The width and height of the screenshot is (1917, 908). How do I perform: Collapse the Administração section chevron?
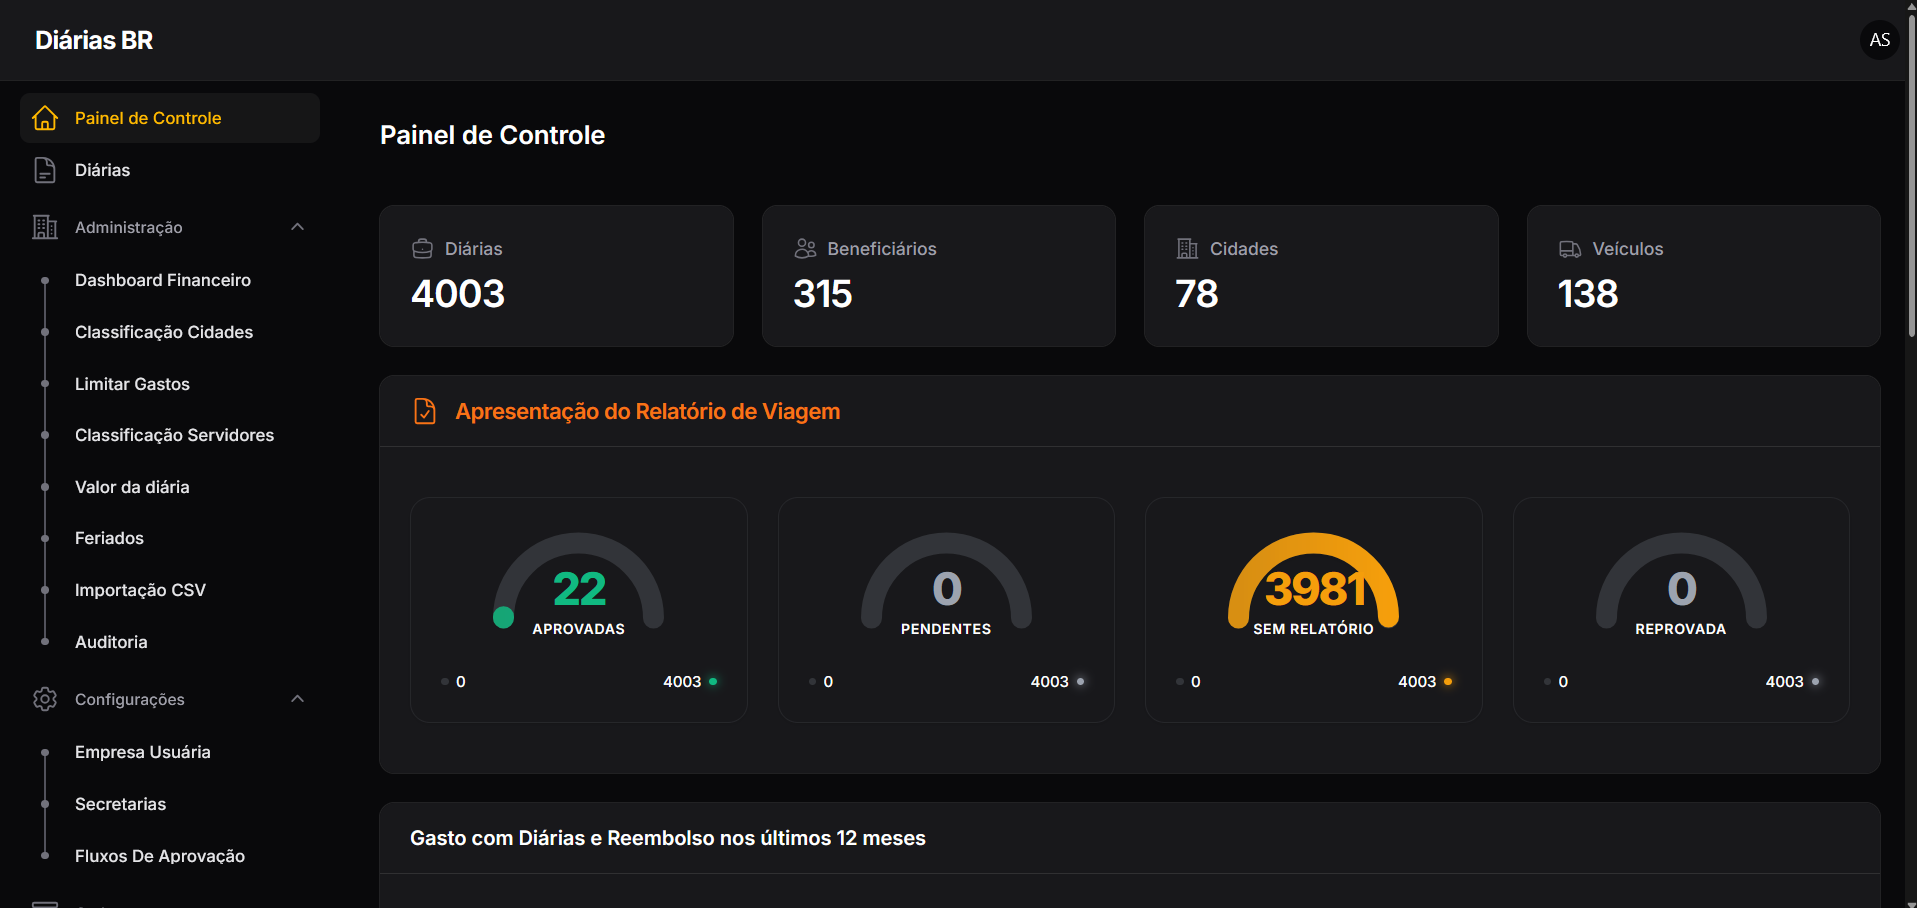click(297, 227)
